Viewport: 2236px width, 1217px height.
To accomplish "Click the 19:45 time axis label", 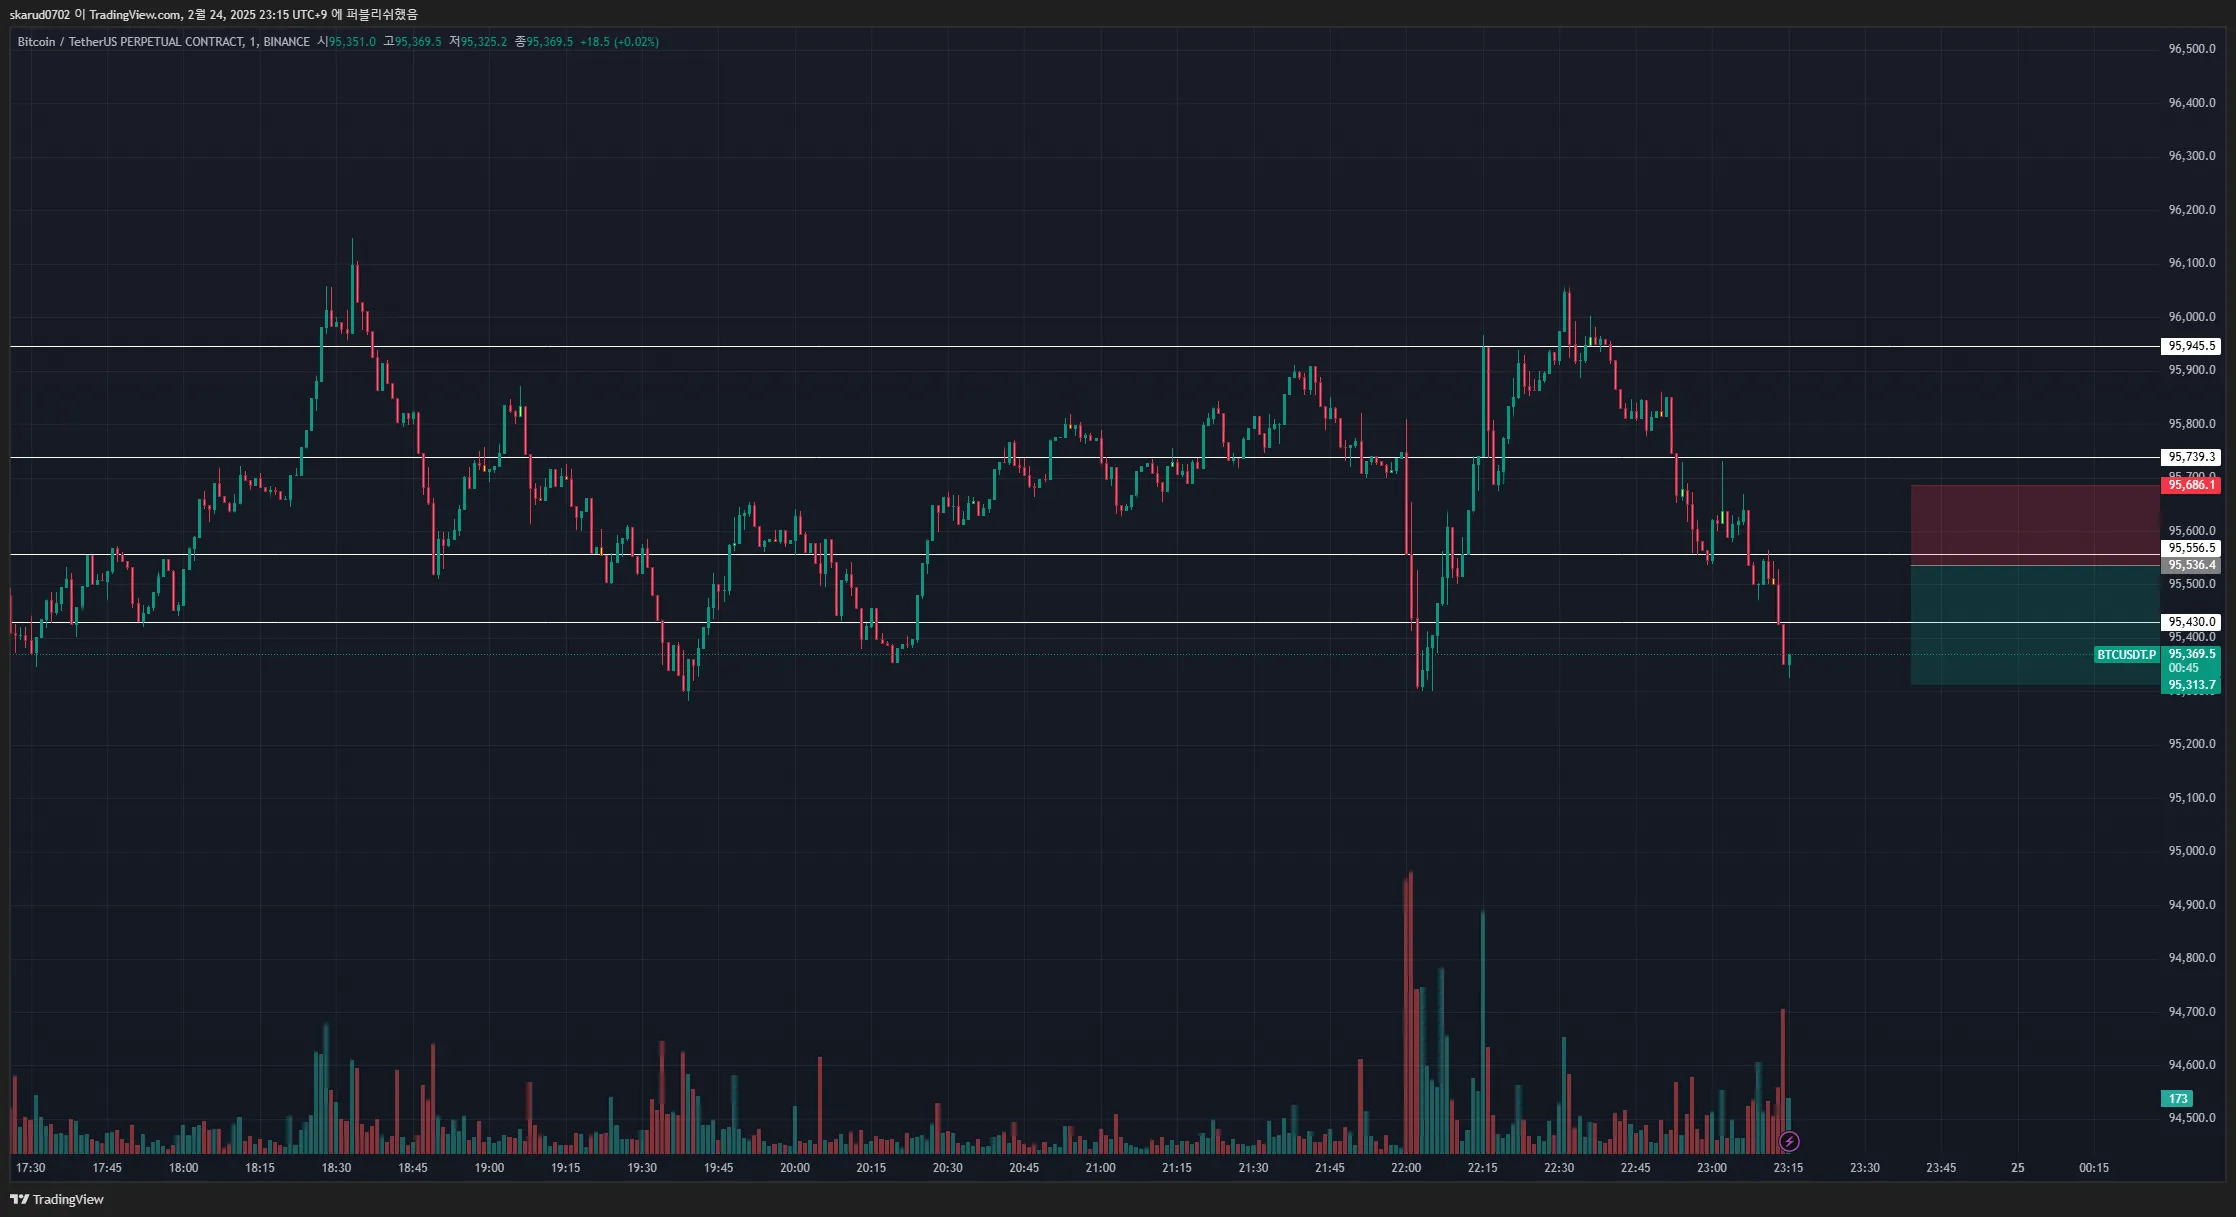I will coord(718,1168).
